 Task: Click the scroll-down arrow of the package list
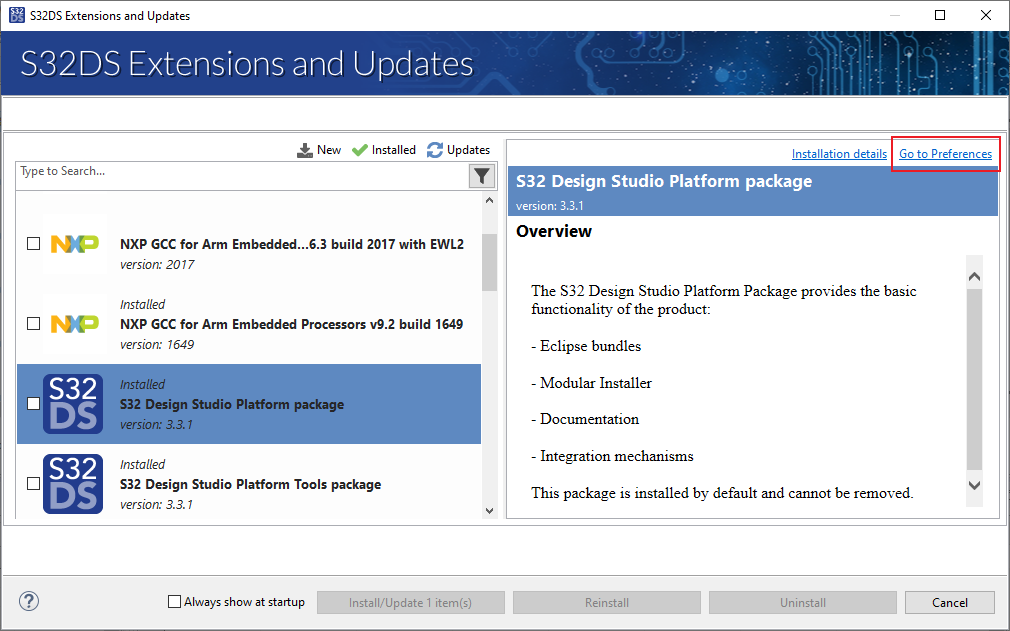(489, 510)
